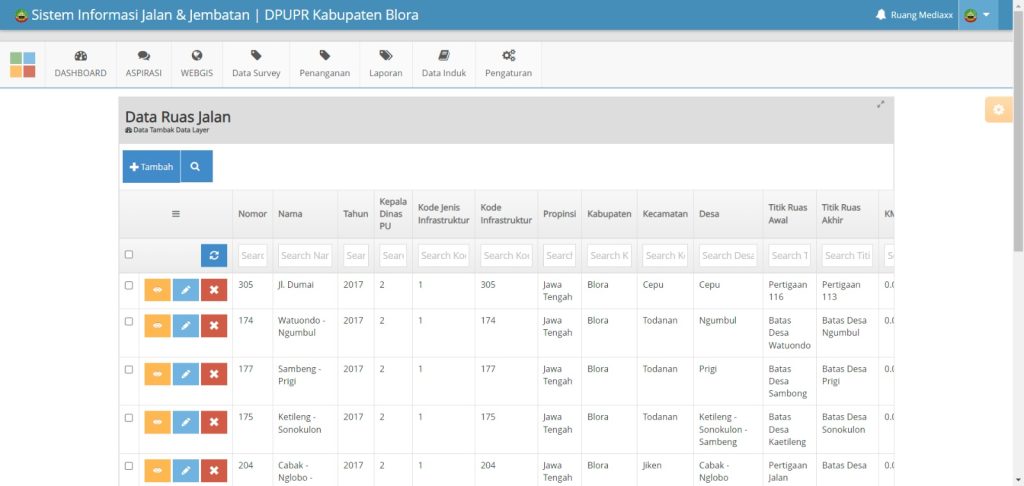Delete the Cabak - Nglobo row
Screen dimensions: 1024x486
[x=214, y=471]
